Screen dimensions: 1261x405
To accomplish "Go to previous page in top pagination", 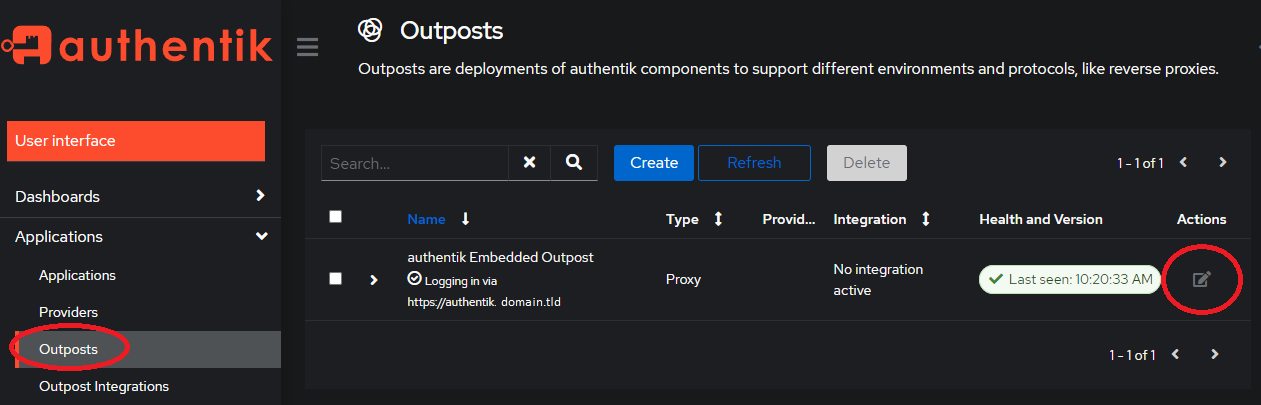I will pos(1184,162).
